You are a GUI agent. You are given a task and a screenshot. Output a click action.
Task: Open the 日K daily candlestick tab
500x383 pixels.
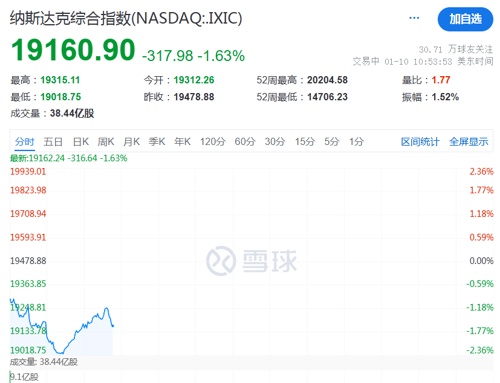tap(81, 142)
